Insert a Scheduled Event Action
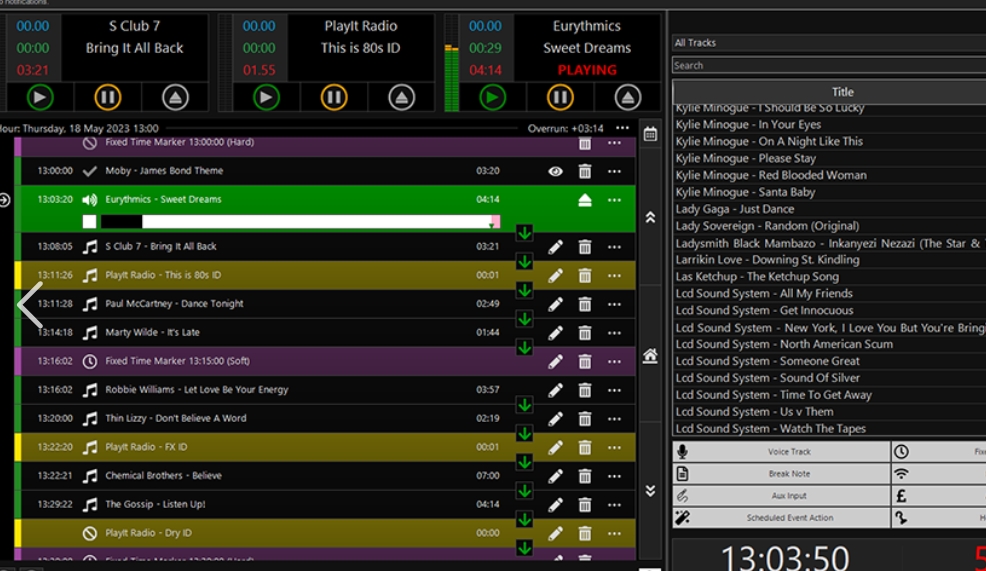986x571 pixels. coord(781,518)
